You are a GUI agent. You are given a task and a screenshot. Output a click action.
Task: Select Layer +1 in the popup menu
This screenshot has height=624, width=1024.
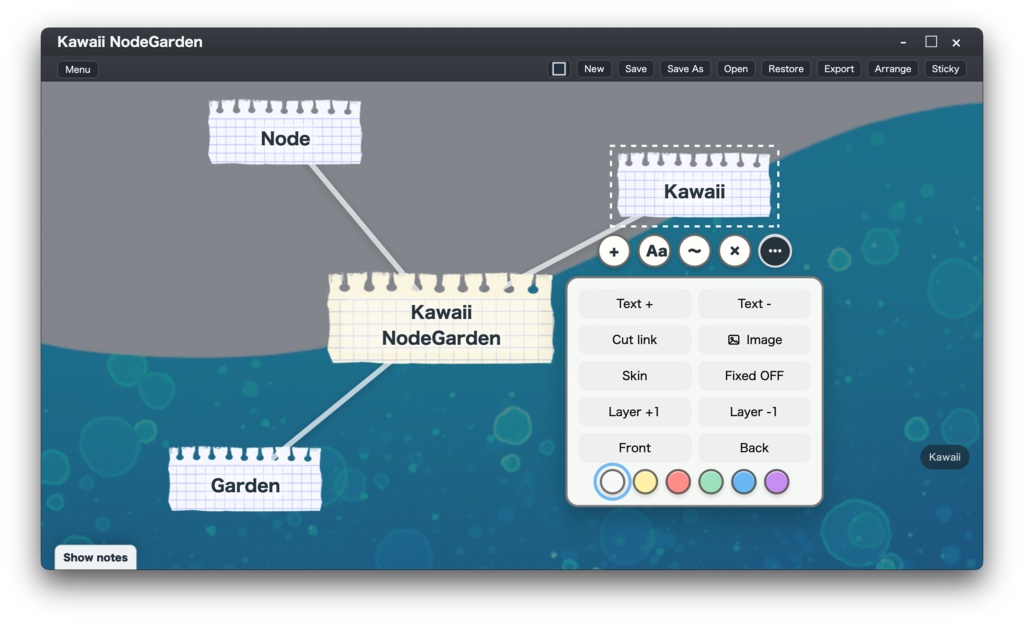pyautogui.click(x=634, y=412)
